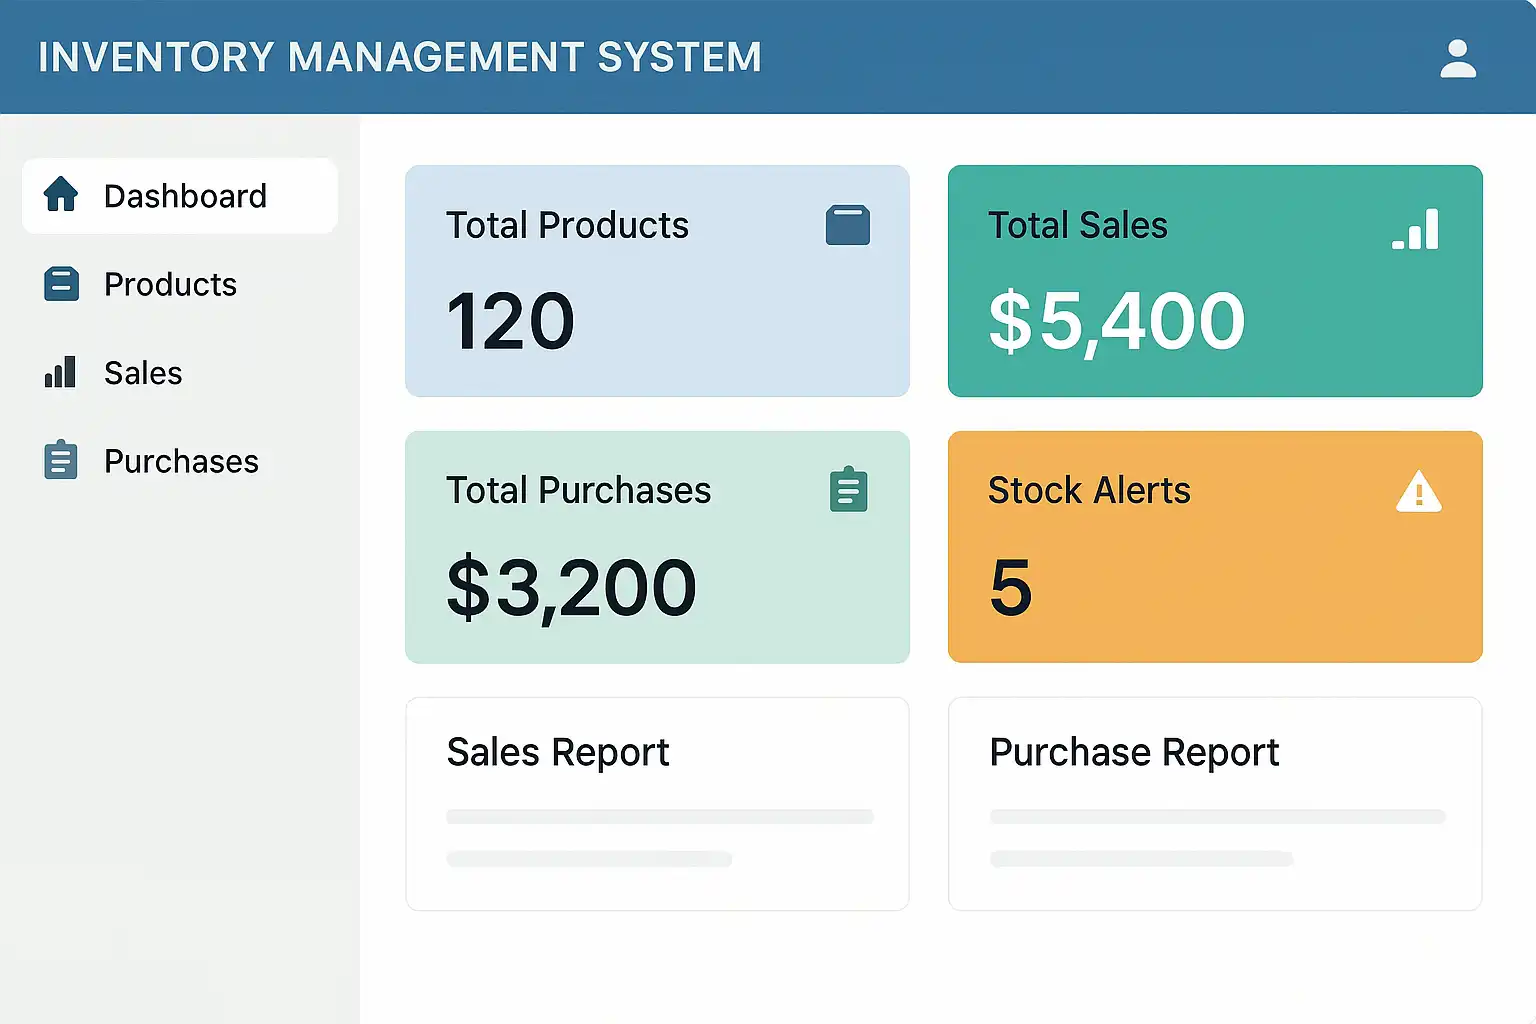Click the user profile icon in header
The height and width of the screenshot is (1024, 1536).
(x=1457, y=59)
